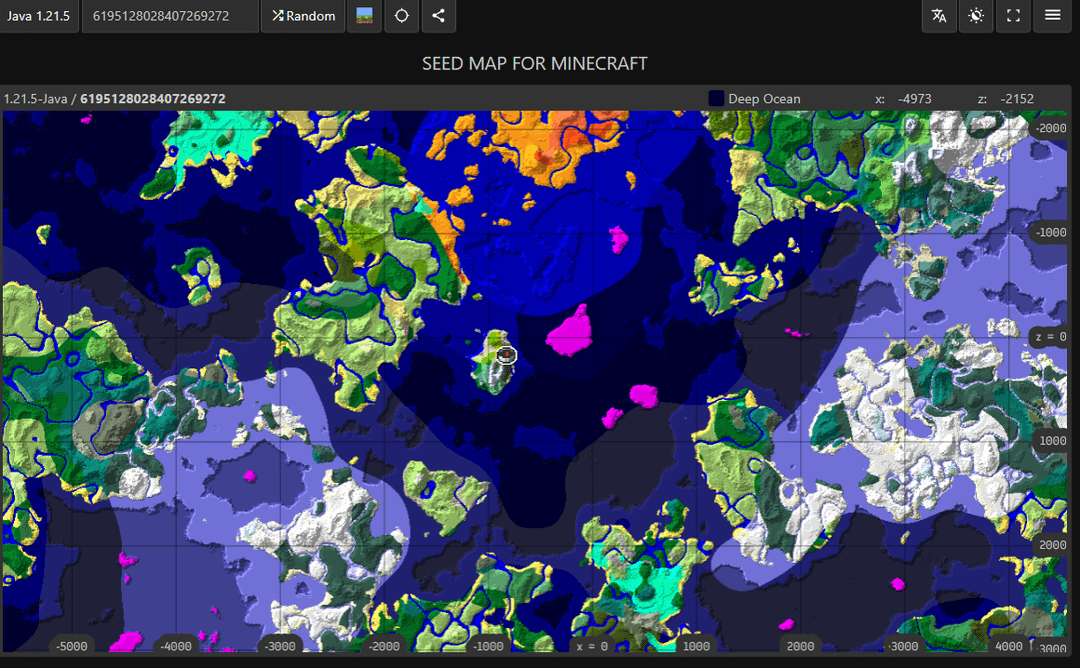Click the go-to-coordinates crosshair icon

tap(401, 16)
